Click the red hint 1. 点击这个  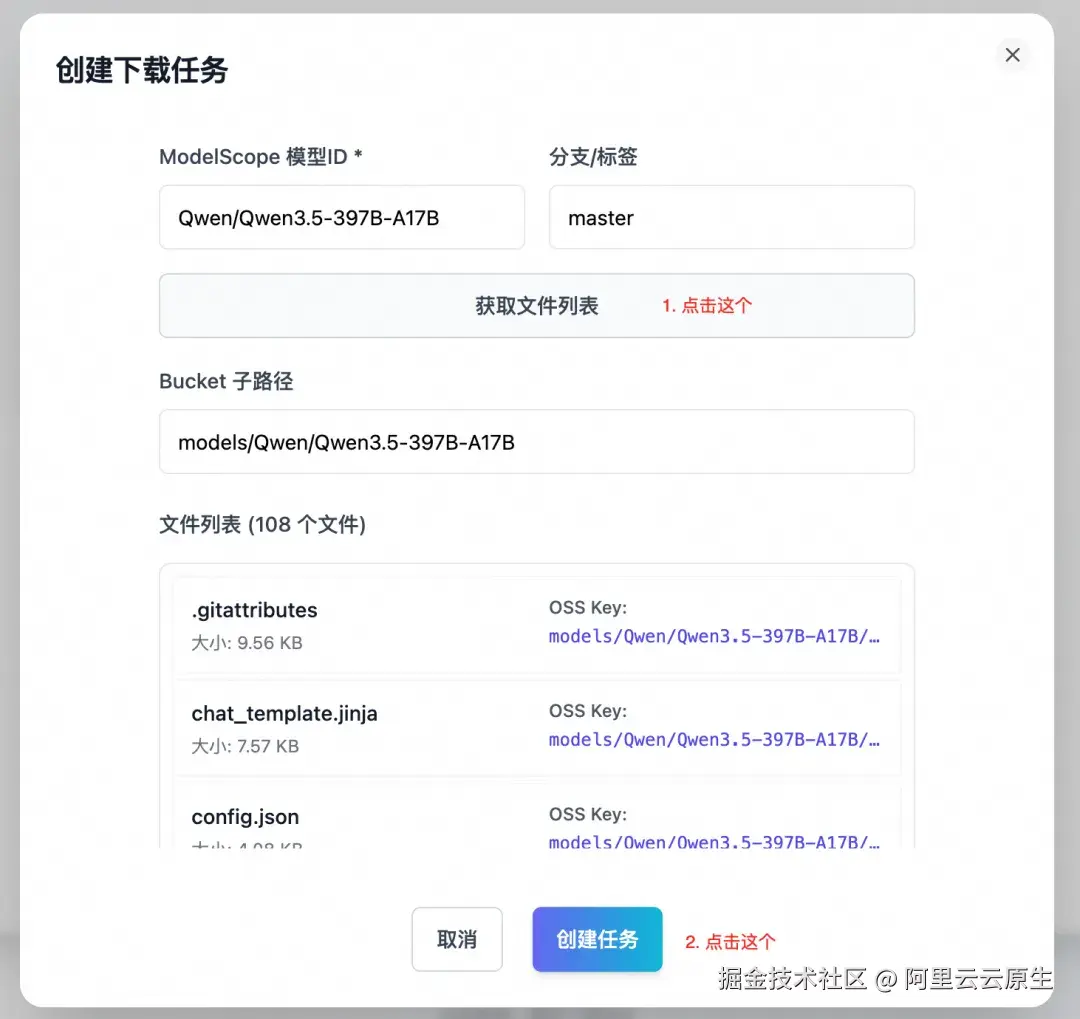[705, 306]
